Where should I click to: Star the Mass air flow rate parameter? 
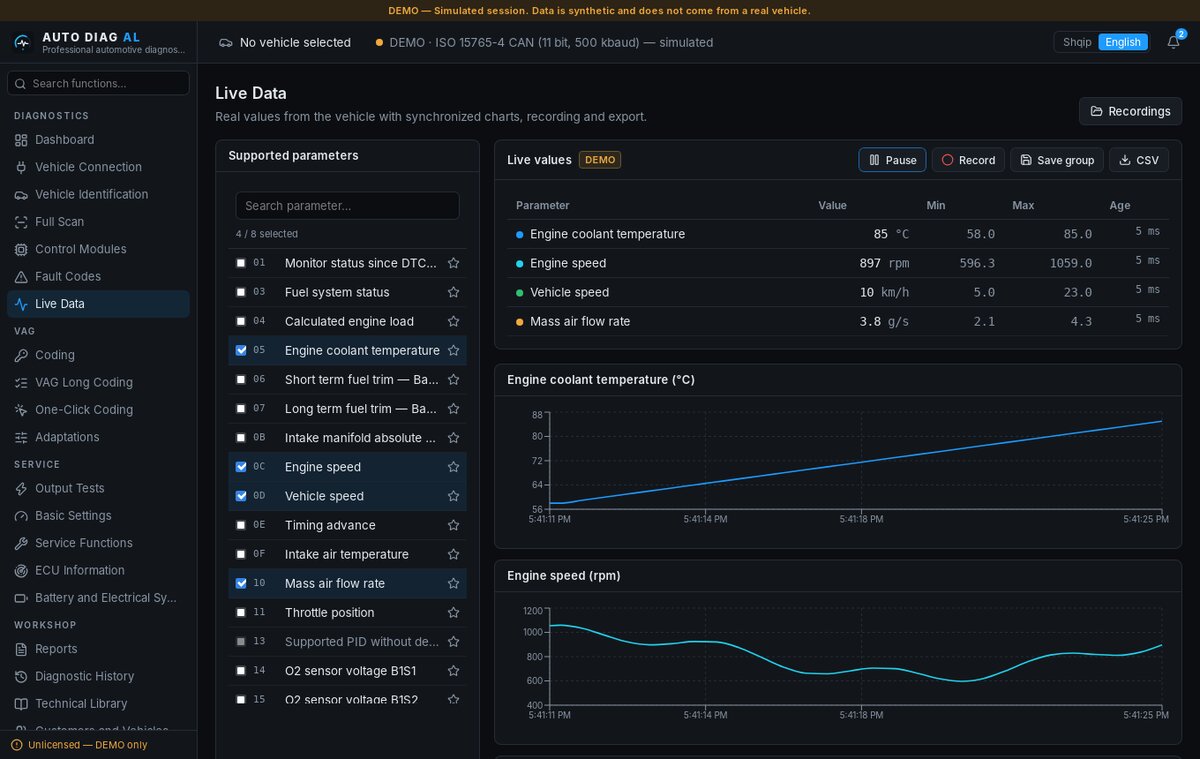[x=453, y=583]
